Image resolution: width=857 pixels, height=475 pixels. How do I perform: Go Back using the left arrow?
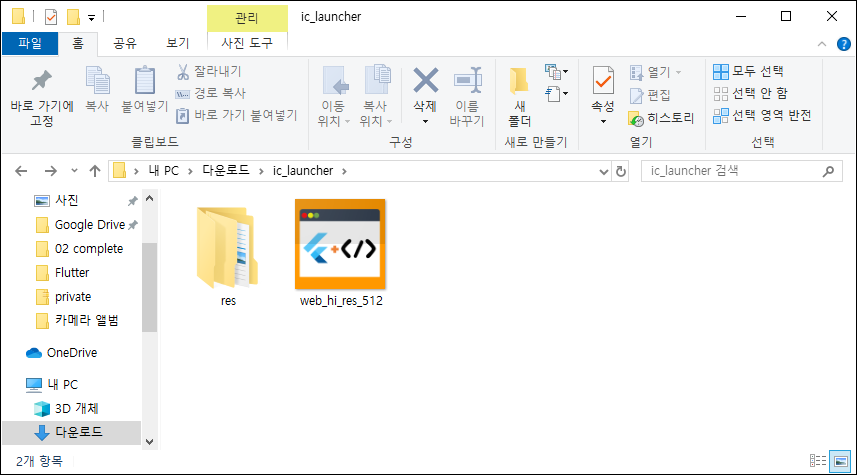[21, 171]
